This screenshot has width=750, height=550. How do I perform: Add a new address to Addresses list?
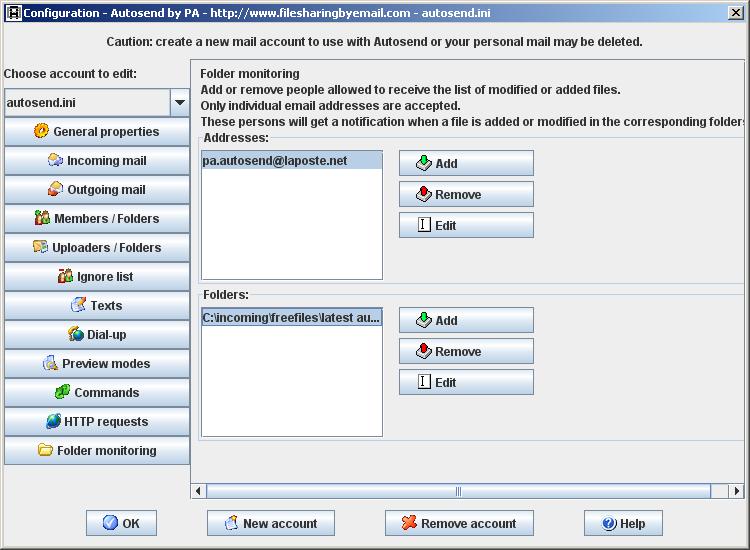466,164
